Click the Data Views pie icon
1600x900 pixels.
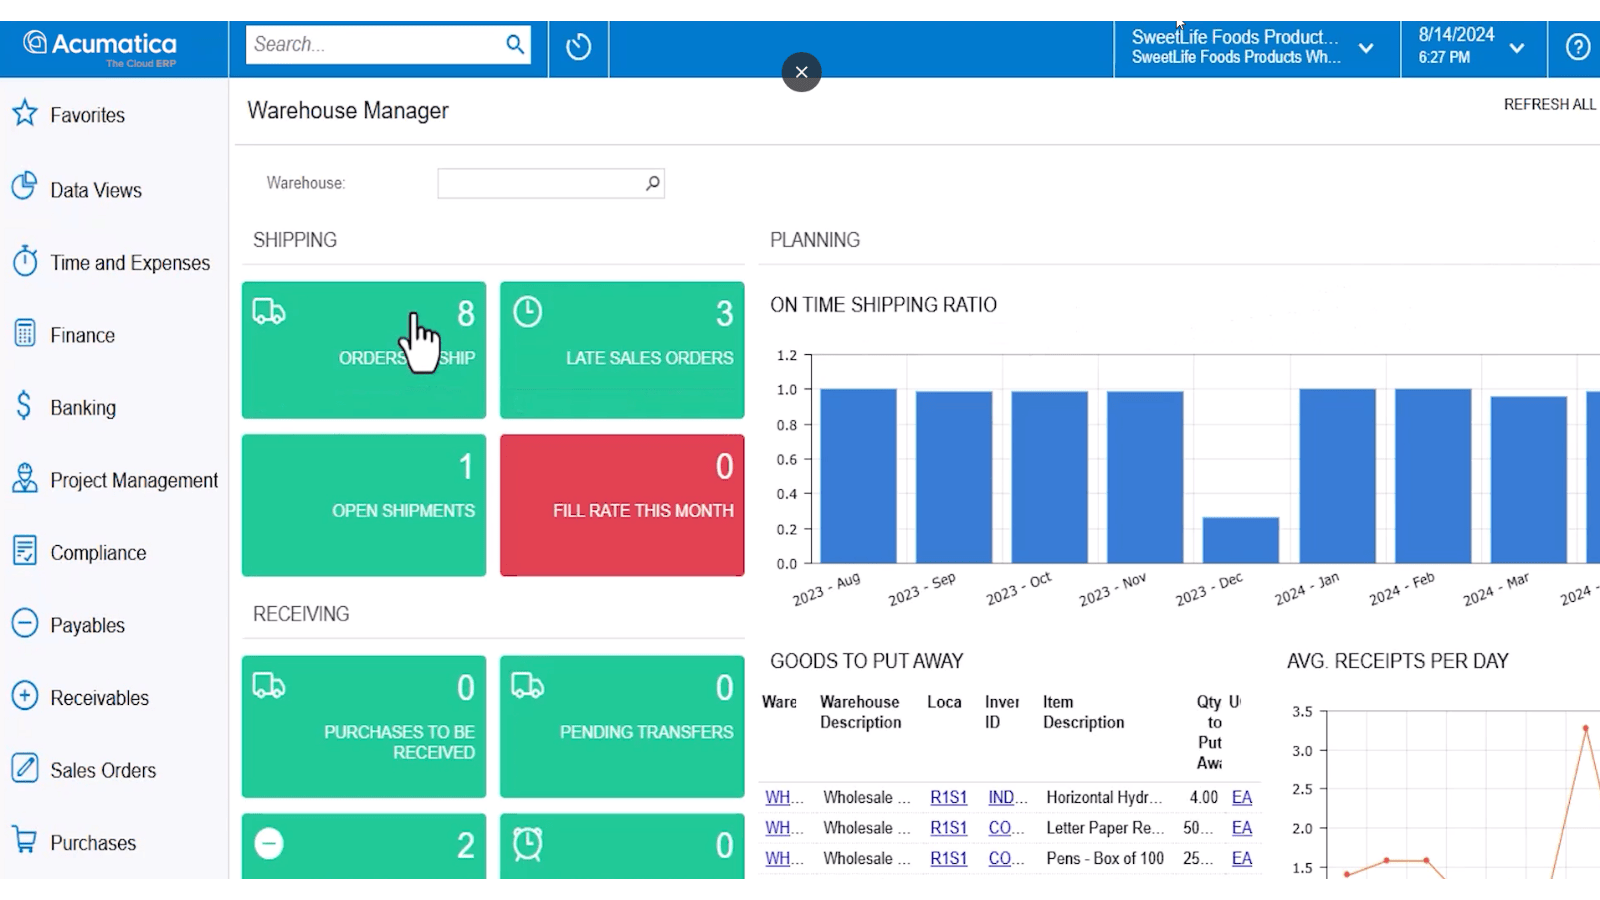[25, 187]
